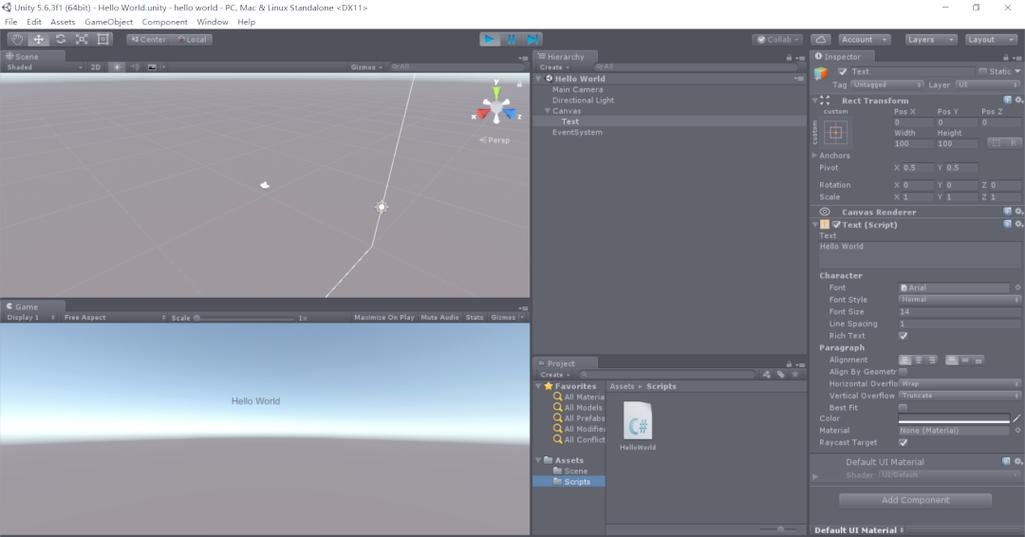The image size is (1025, 537).
Task: Select the HelloWorld C# script
Action: (x=638, y=426)
